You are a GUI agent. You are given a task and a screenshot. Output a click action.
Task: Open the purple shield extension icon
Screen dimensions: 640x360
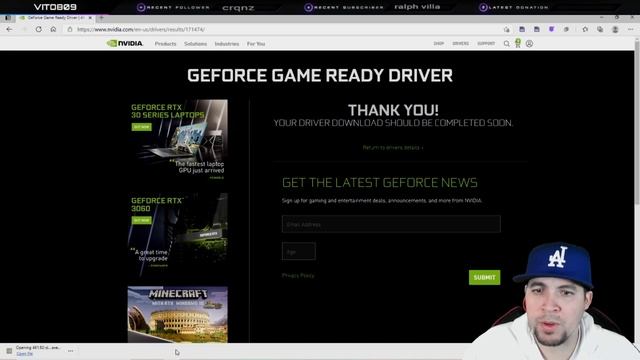click(551, 29)
